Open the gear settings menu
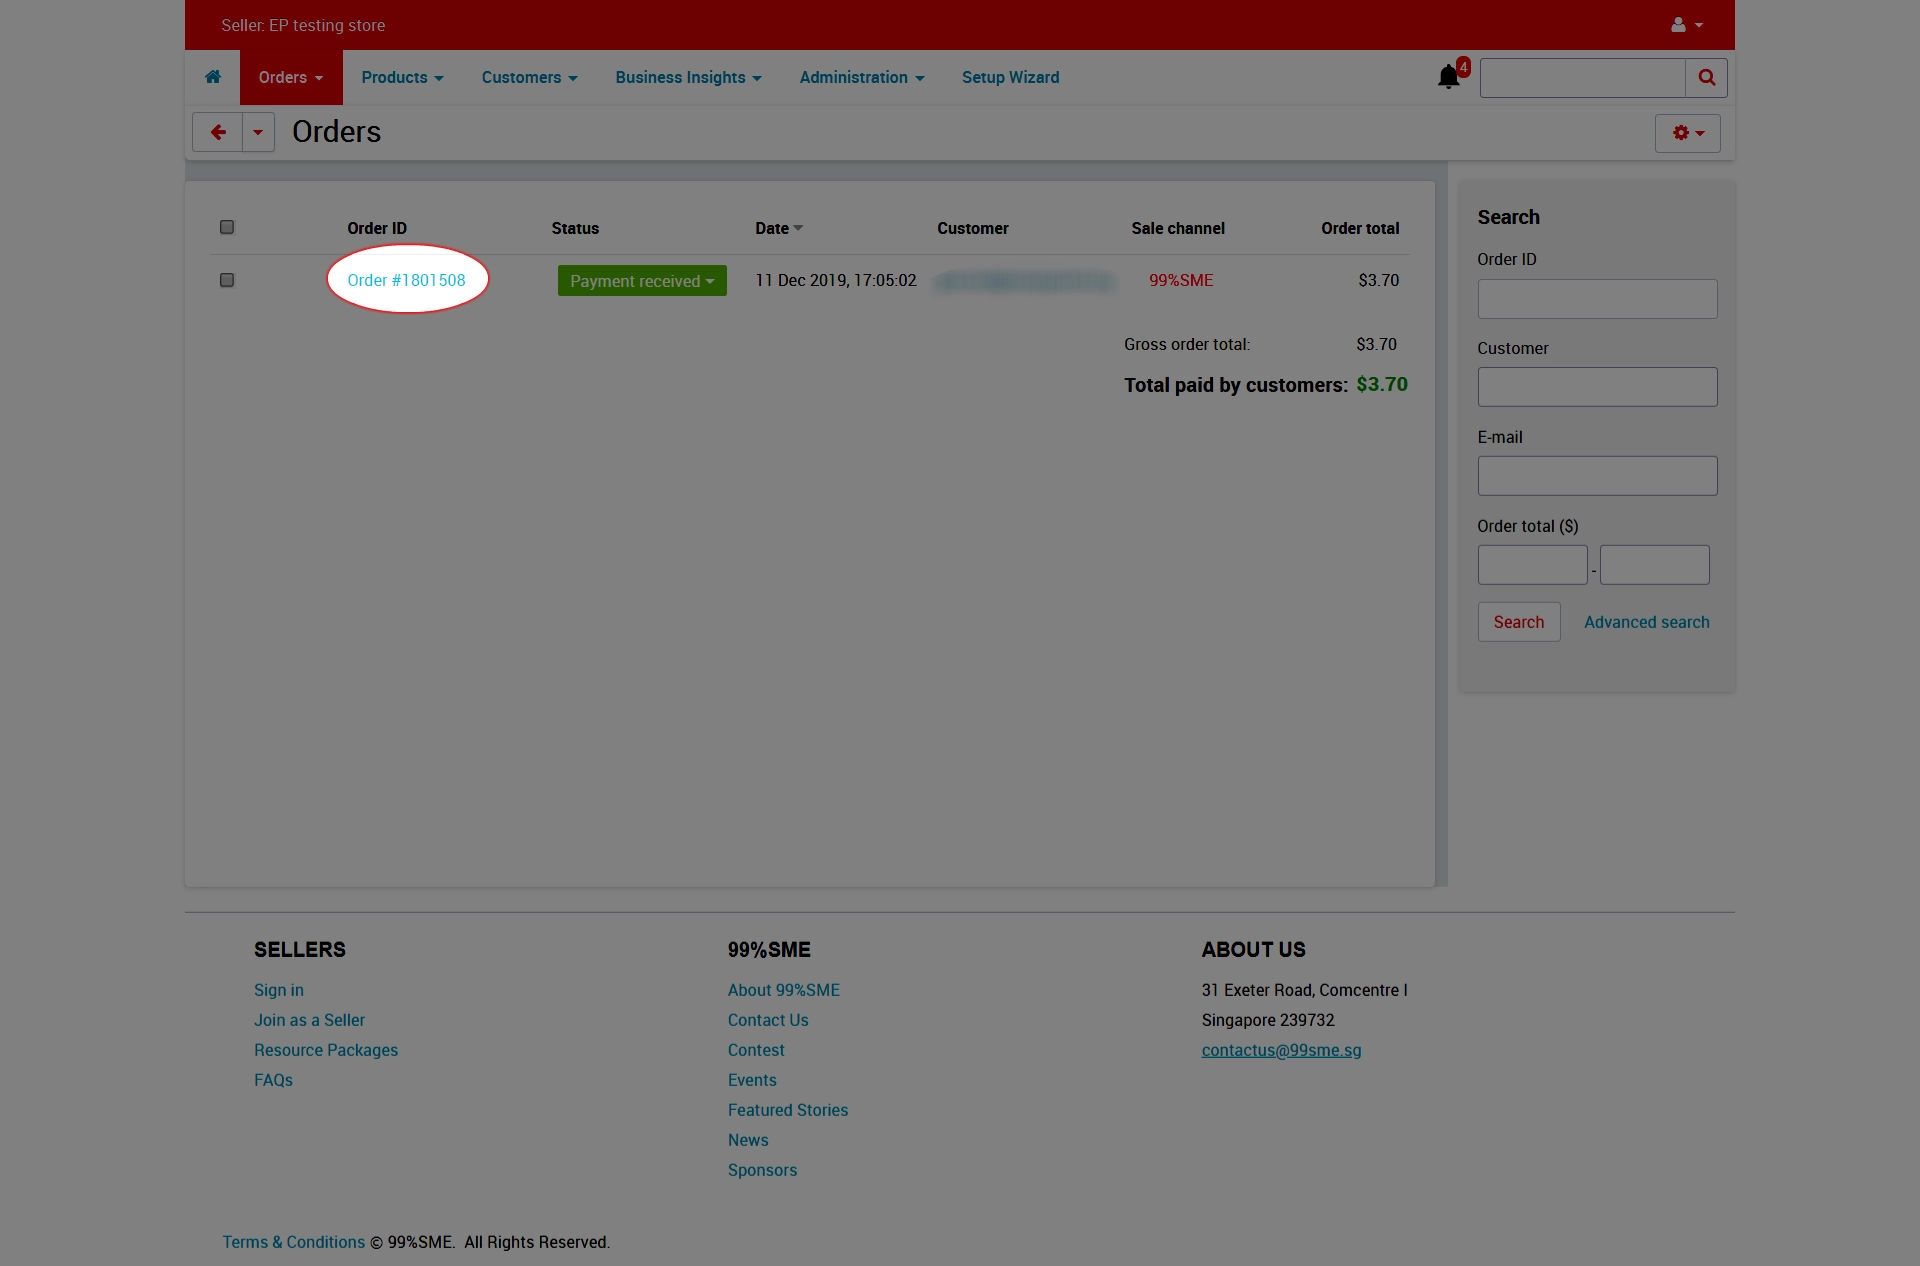Screen dimensions: 1920x1266 point(1687,133)
